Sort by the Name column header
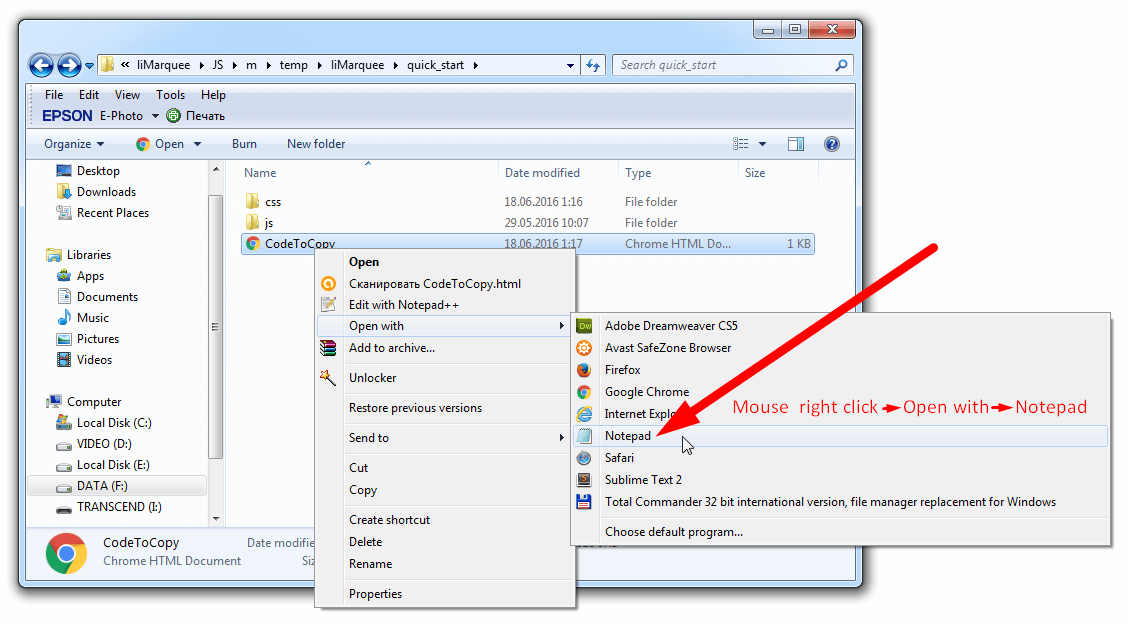The width and height of the screenshot is (1128, 624). 260,173
